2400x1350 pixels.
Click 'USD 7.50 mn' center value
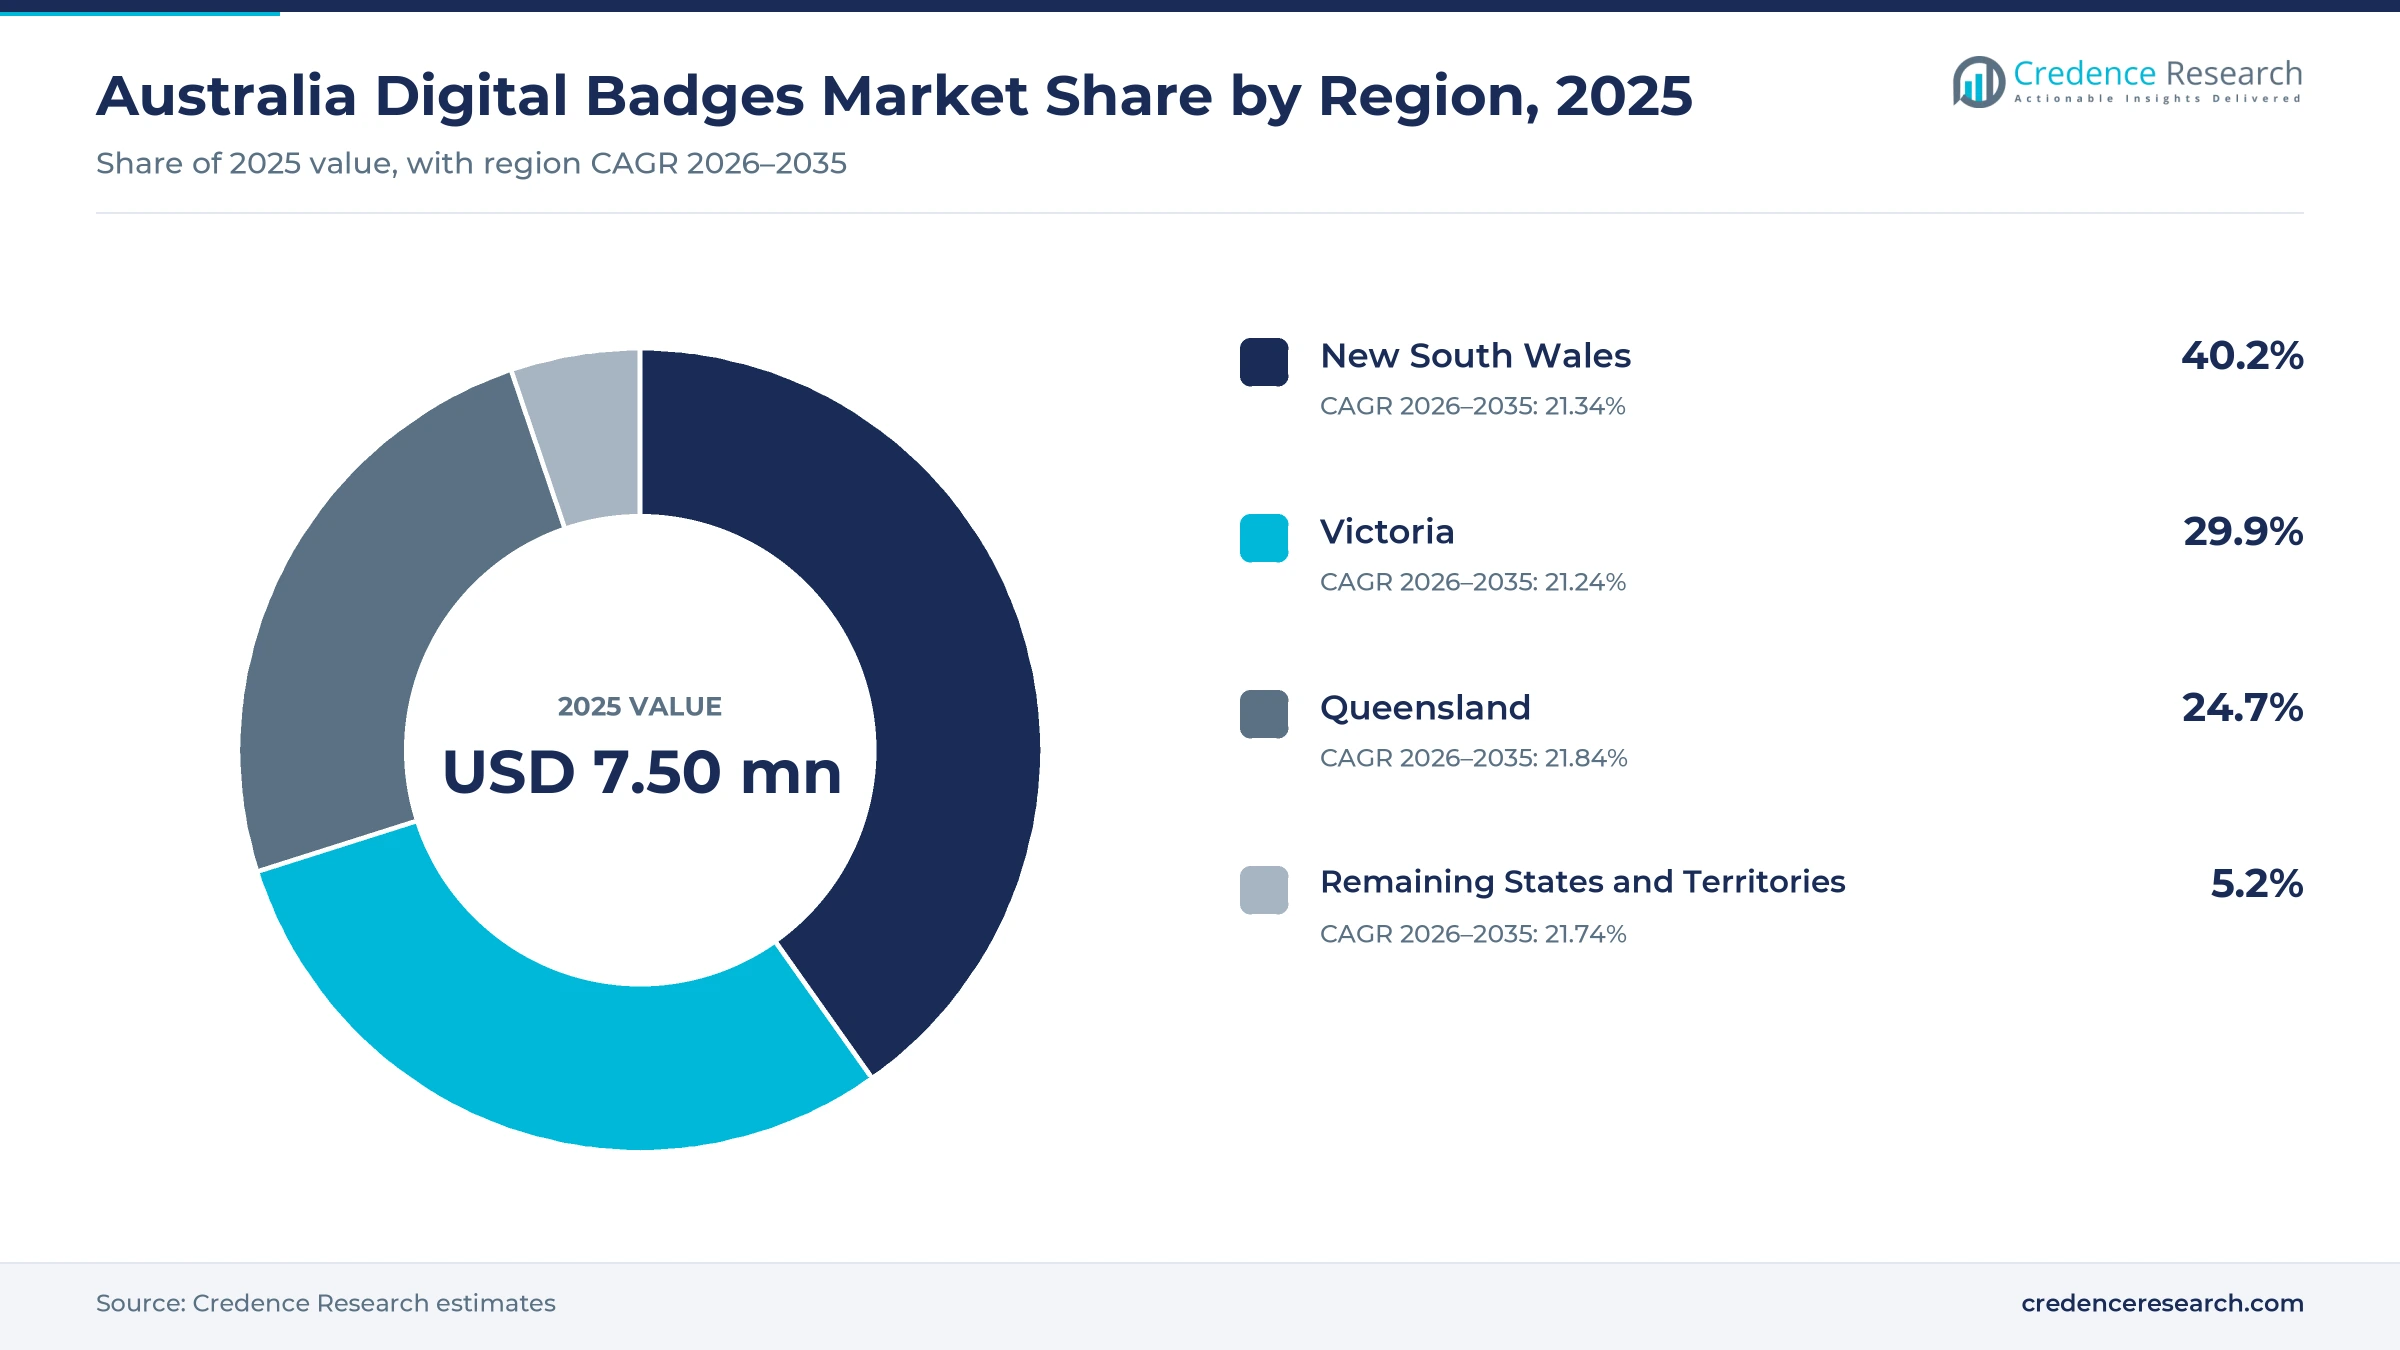tap(641, 773)
